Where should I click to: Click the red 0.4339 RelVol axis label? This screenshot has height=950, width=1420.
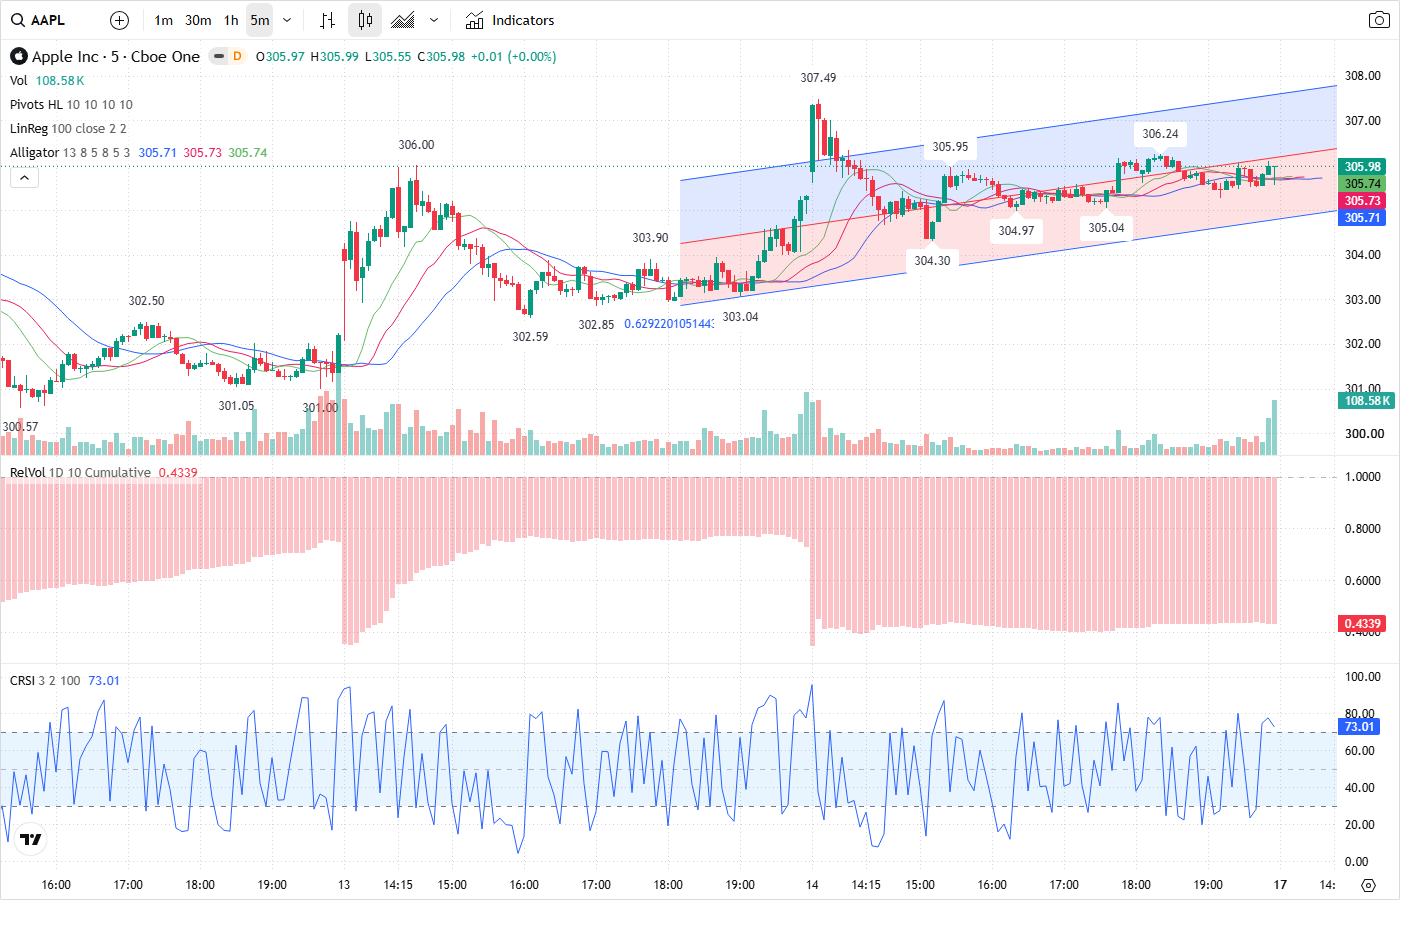coord(1362,623)
